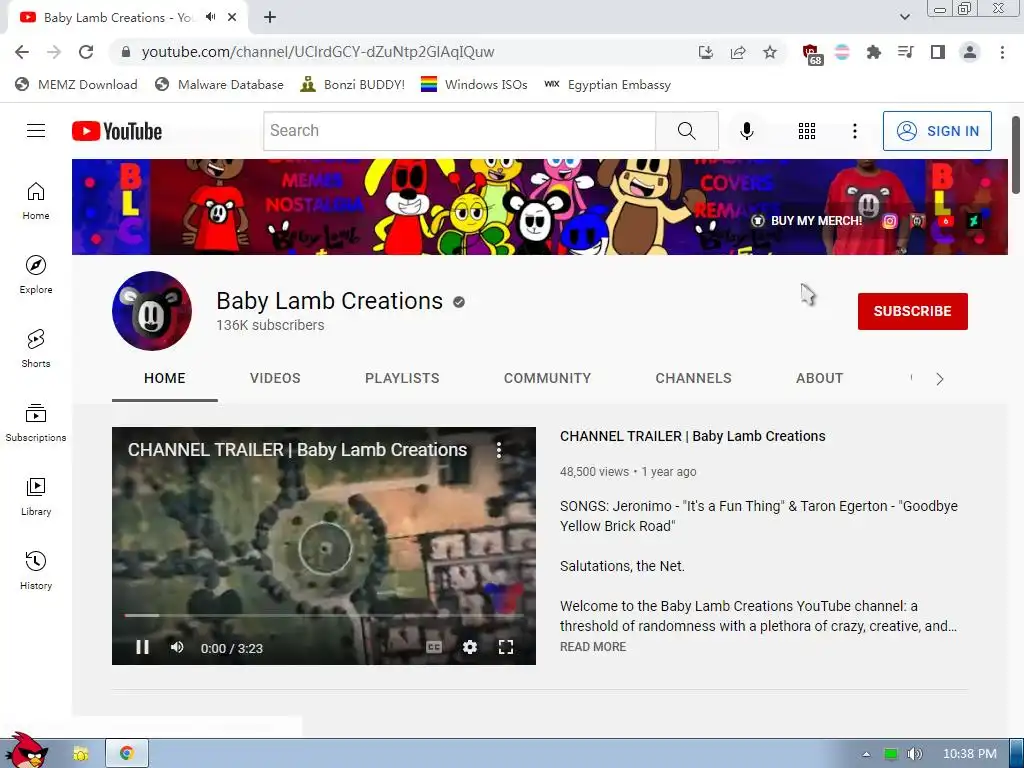Viewport: 1024px width, 768px height.
Task: Open Shorts in the sidebar
Action: [36, 348]
